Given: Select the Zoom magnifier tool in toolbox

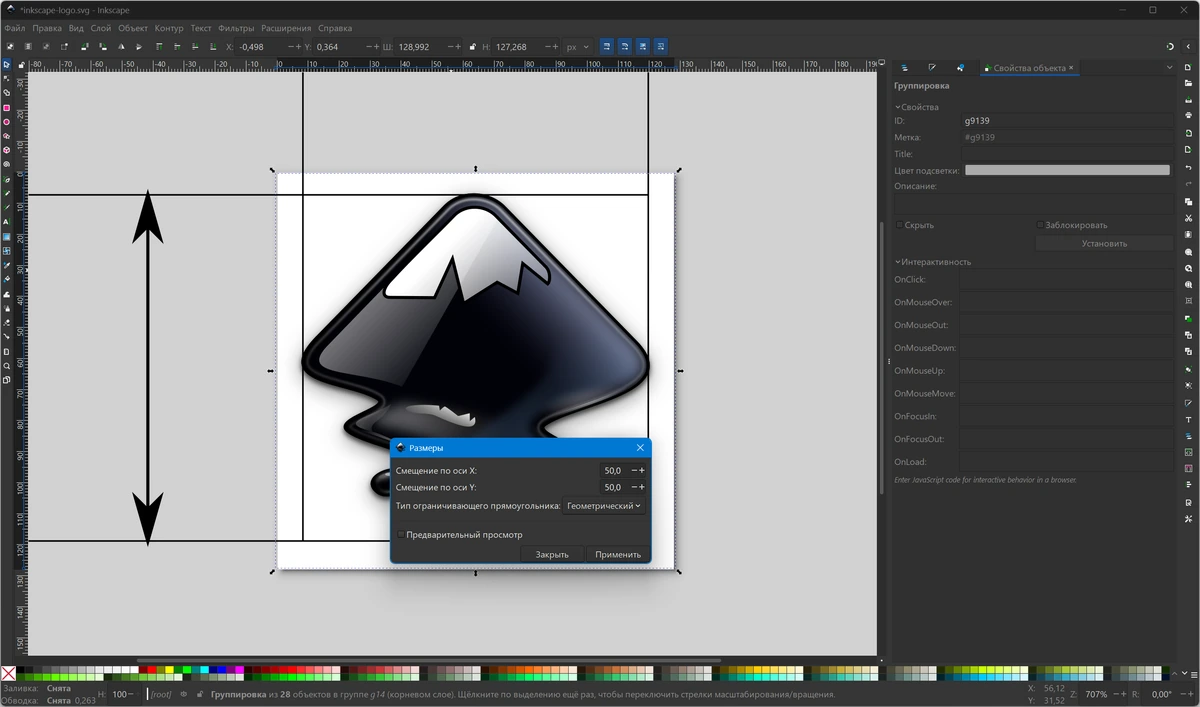Looking at the screenshot, I should tap(6, 366).
